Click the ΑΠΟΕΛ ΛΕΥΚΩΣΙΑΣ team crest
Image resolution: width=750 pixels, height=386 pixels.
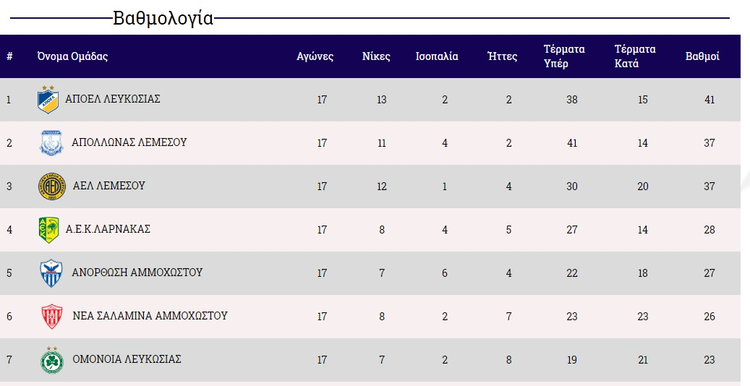coord(48,99)
